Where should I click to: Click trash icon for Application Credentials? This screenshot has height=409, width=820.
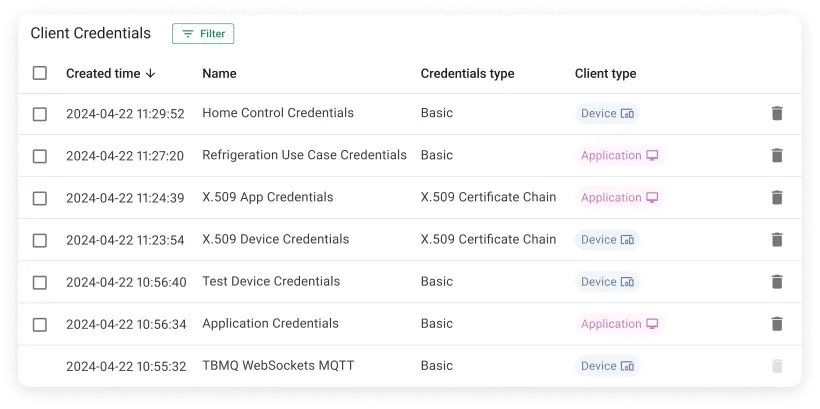776,324
